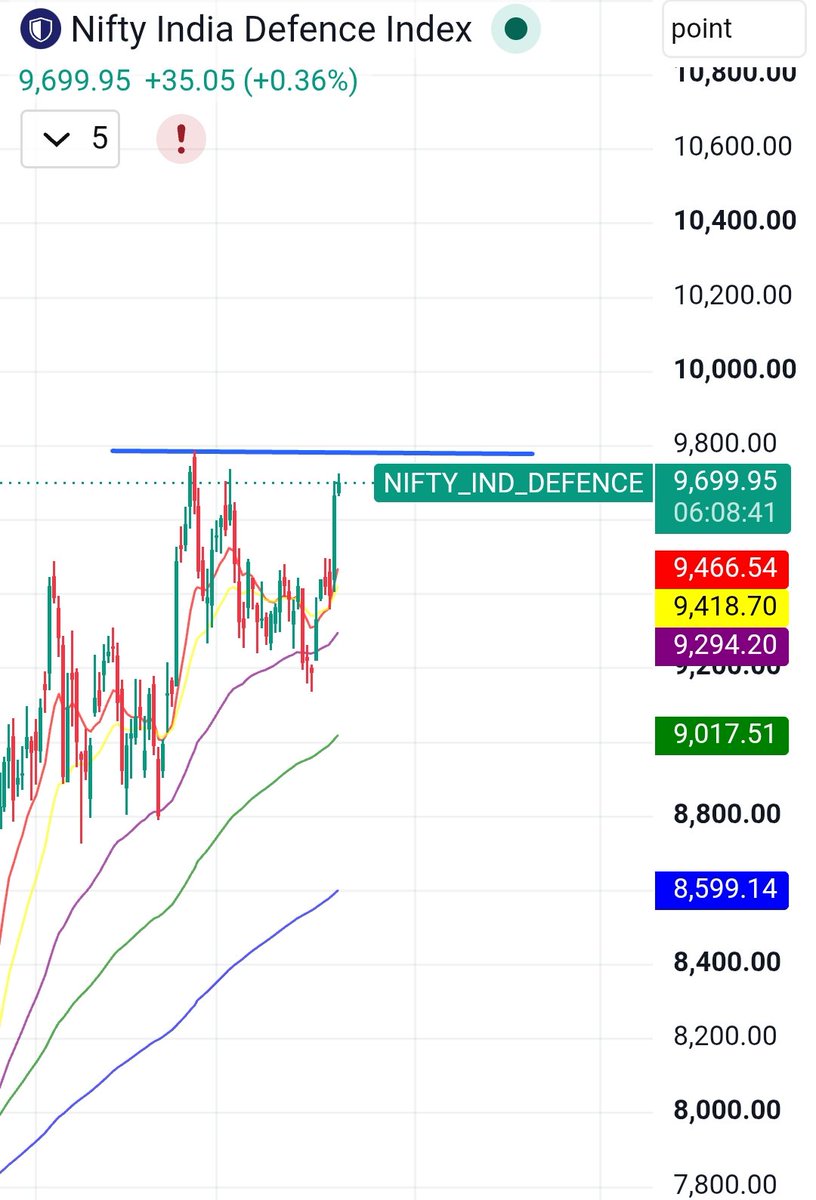Click the 10,200.00 price axis label
Image resolution: width=816 pixels, height=1200 pixels.
click(733, 295)
